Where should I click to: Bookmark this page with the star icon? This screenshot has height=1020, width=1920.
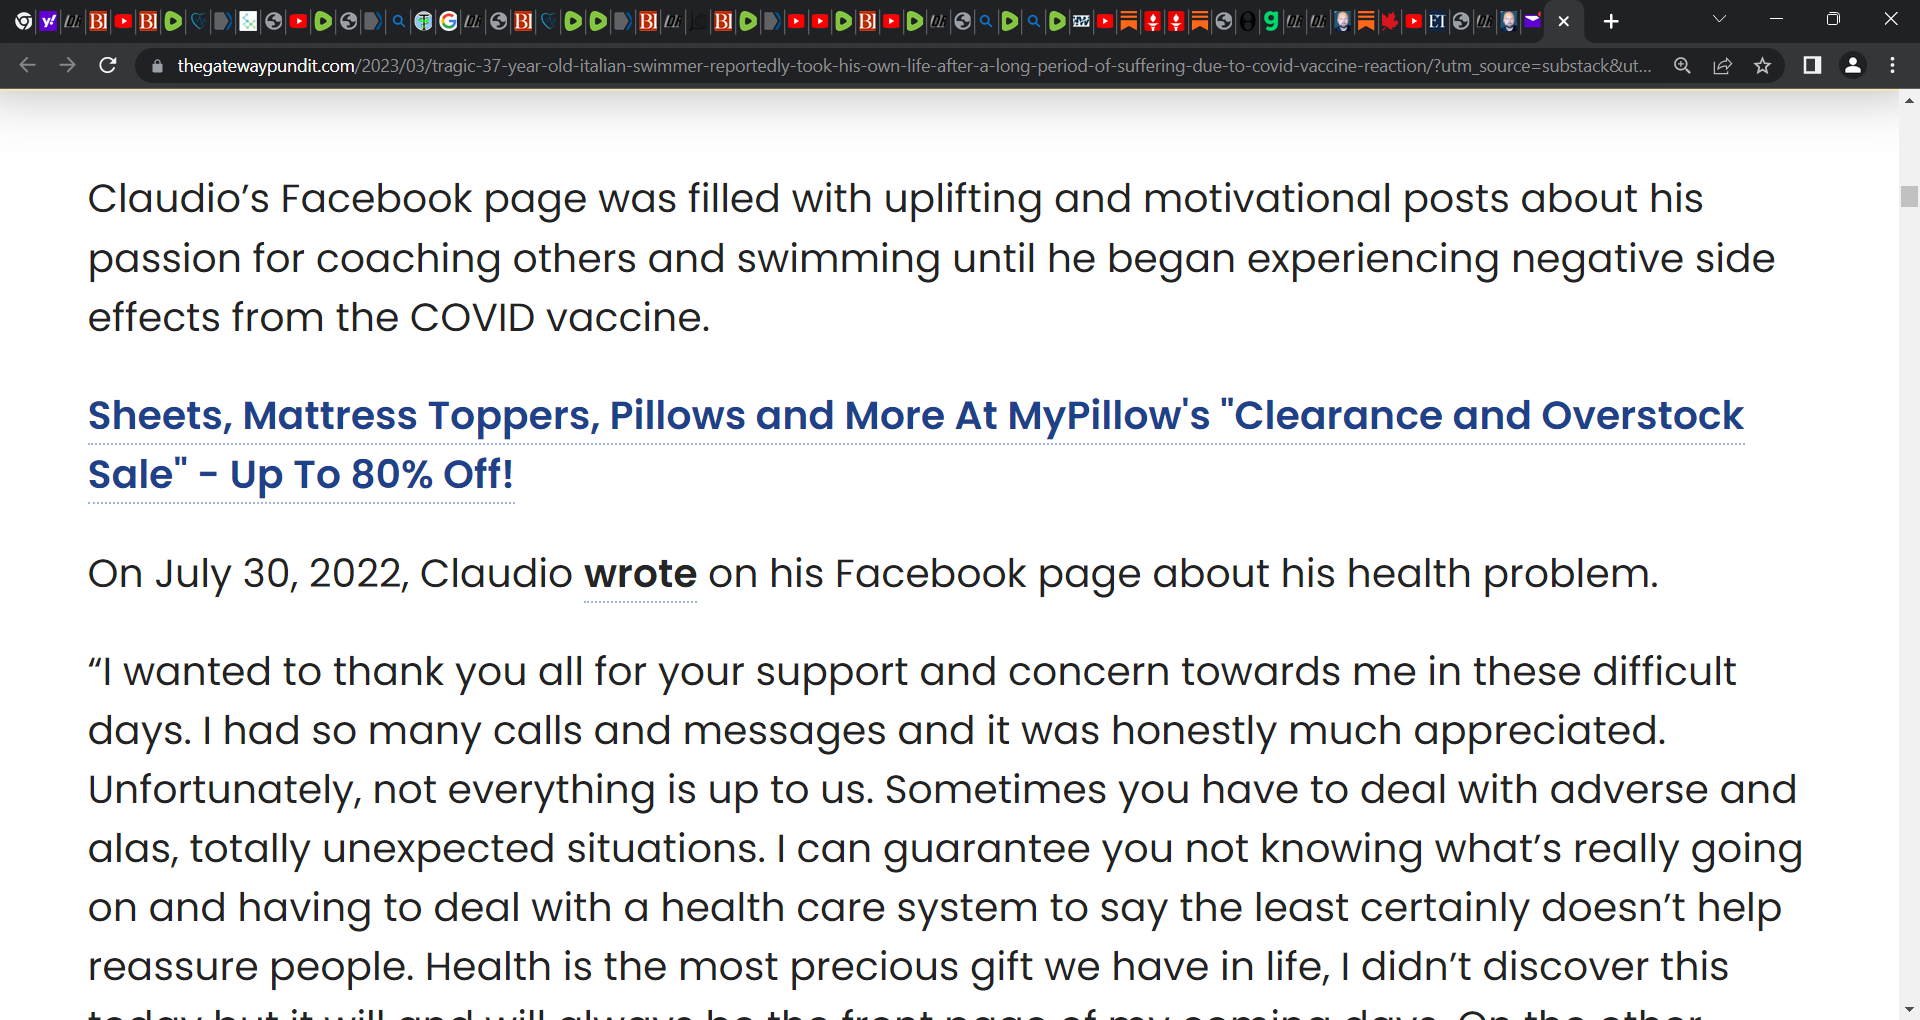pos(1762,66)
